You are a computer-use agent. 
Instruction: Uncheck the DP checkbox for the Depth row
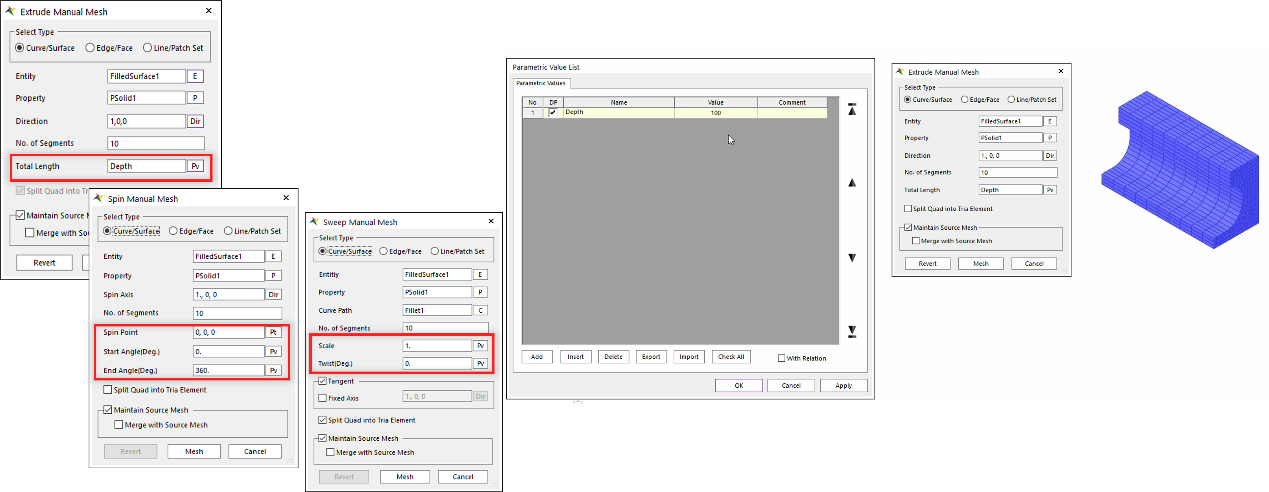(553, 113)
